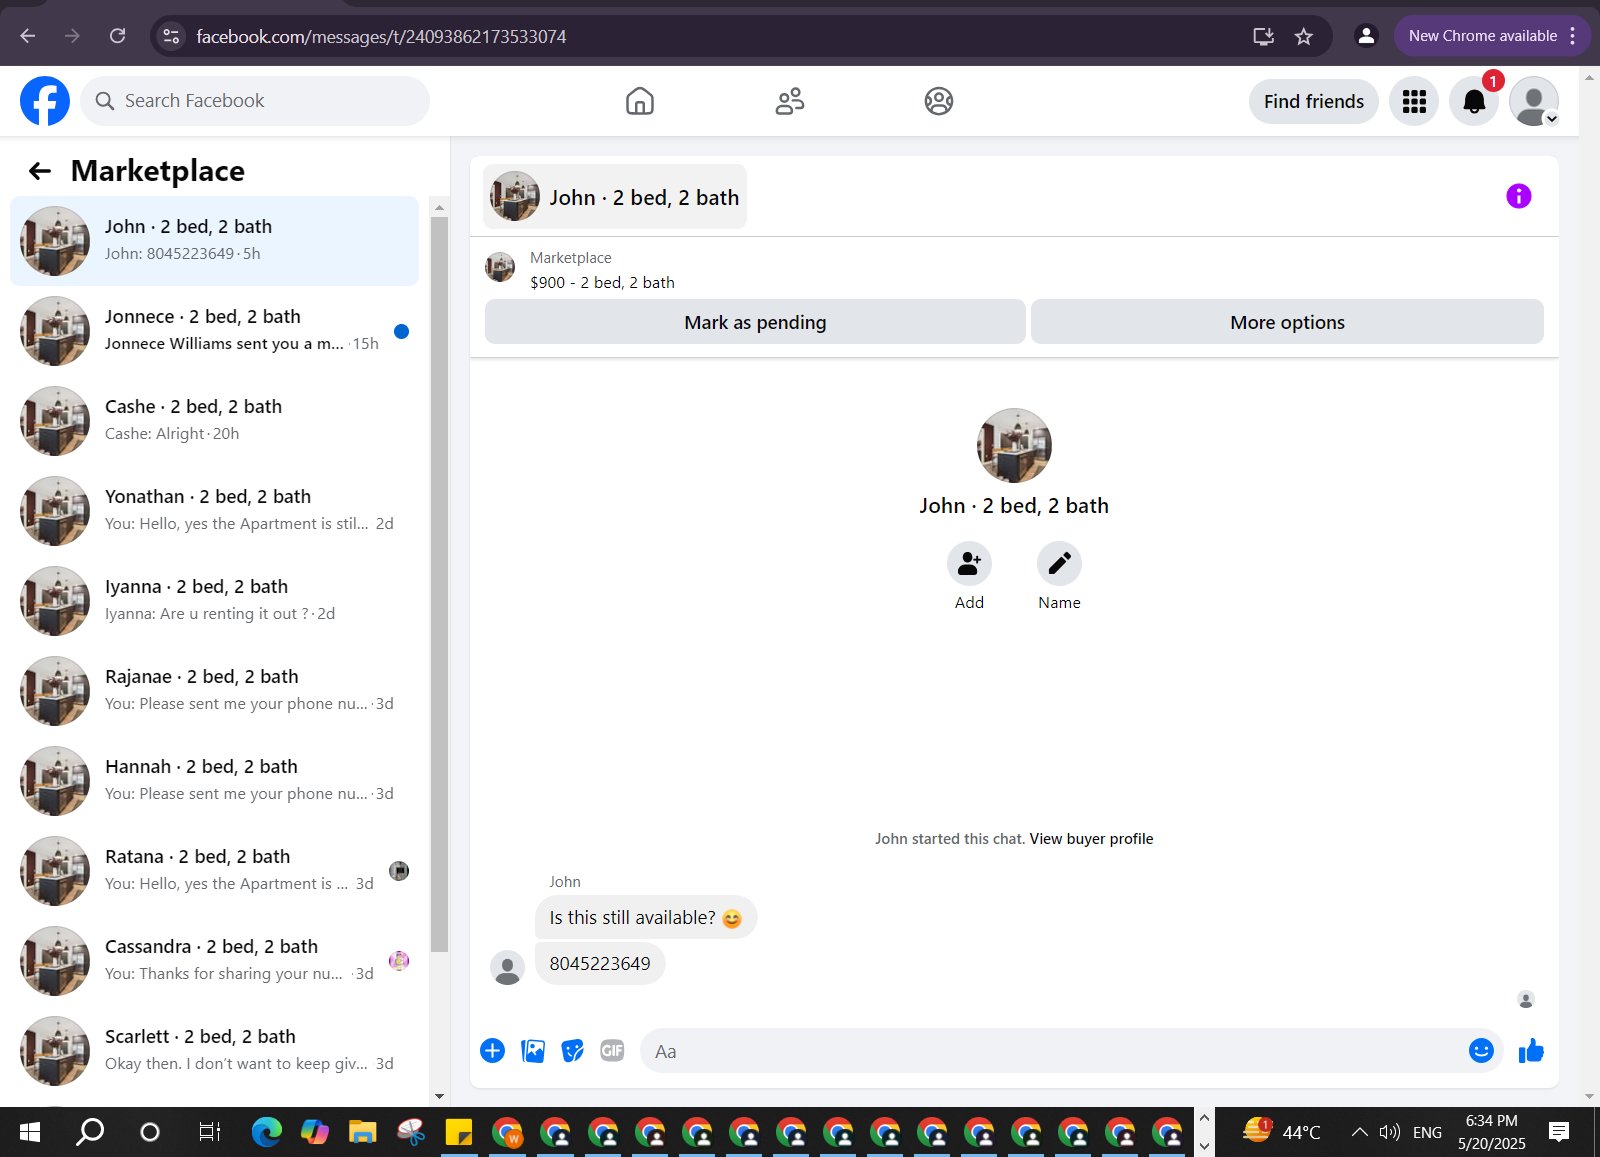Focus the Search Facebook field
The width and height of the screenshot is (1600, 1157).
(x=255, y=101)
